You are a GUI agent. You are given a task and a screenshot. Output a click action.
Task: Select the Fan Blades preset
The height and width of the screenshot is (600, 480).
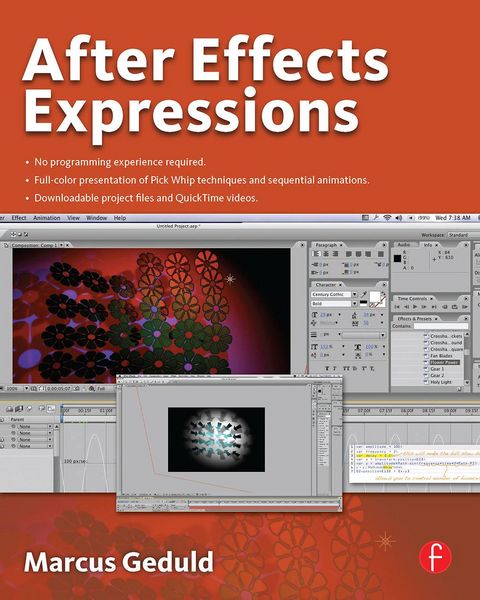pos(441,356)
